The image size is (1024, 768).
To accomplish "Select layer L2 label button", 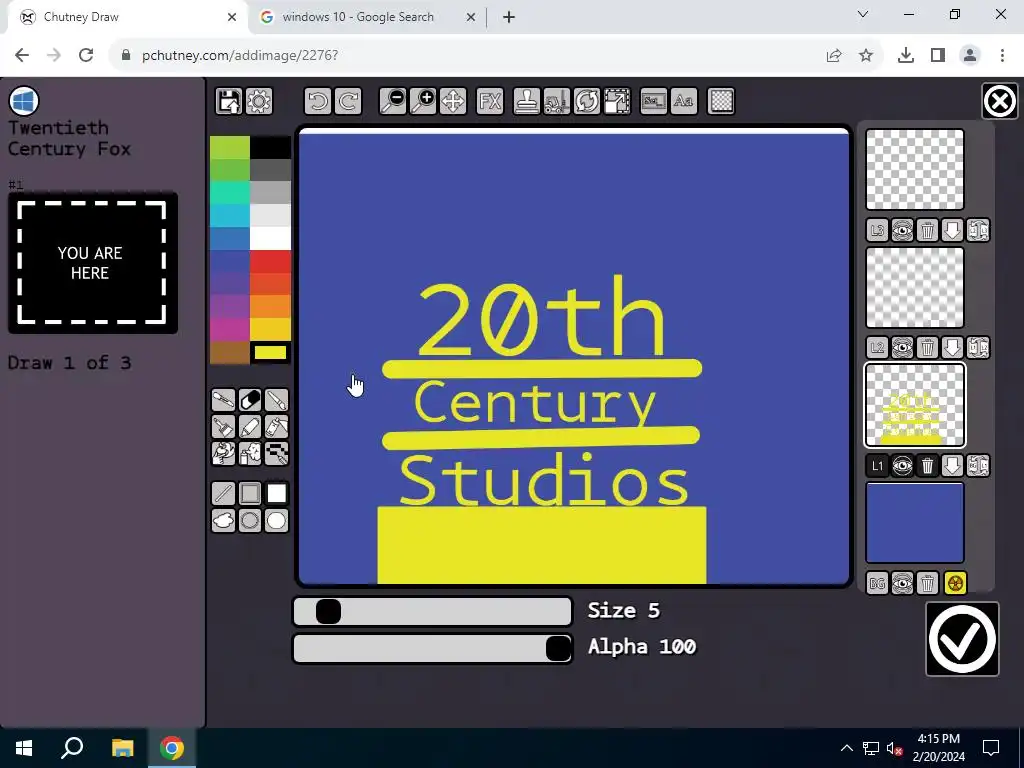I will pyautogui.click(x=877, y=347).
